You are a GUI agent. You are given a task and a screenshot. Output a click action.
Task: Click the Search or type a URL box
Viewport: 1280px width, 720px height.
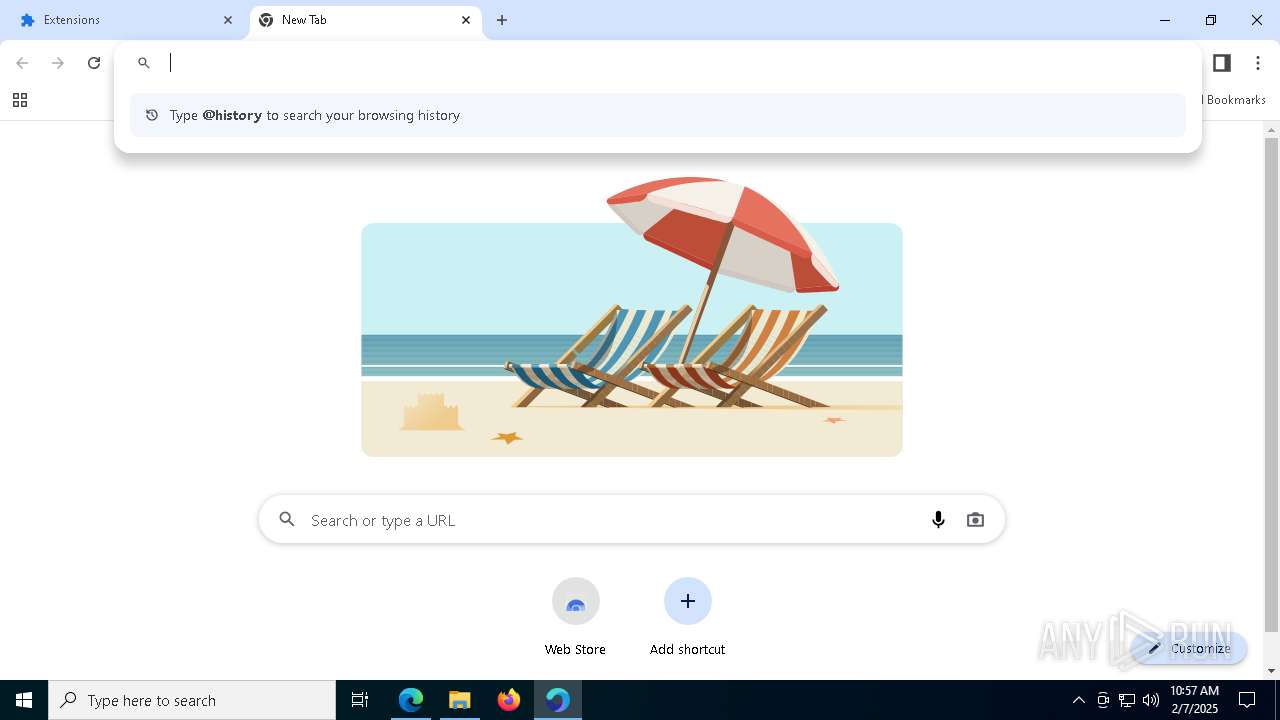point(632,520)
